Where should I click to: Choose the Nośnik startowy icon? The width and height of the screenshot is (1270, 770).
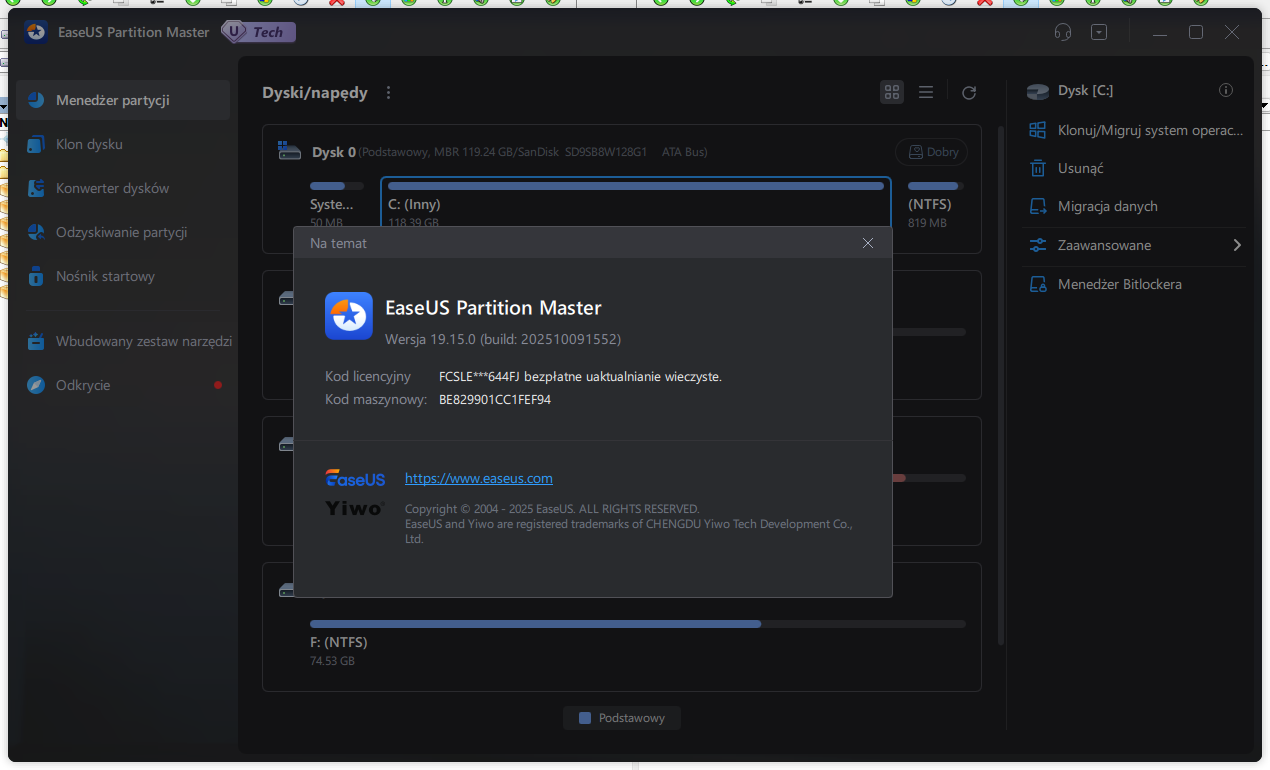tap(36, 276)
